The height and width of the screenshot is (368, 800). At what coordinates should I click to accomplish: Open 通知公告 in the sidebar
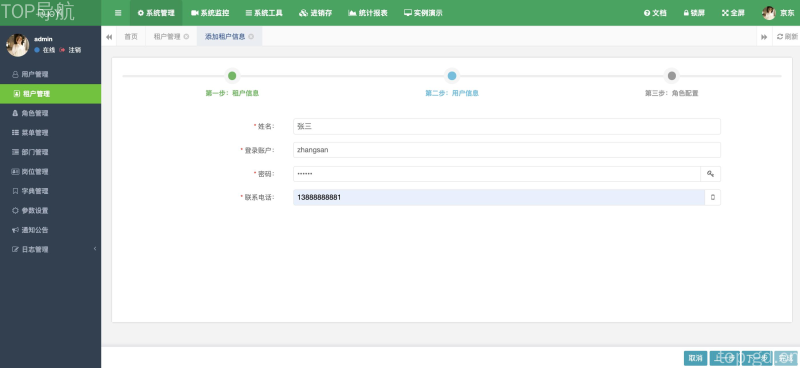point(51,230)
